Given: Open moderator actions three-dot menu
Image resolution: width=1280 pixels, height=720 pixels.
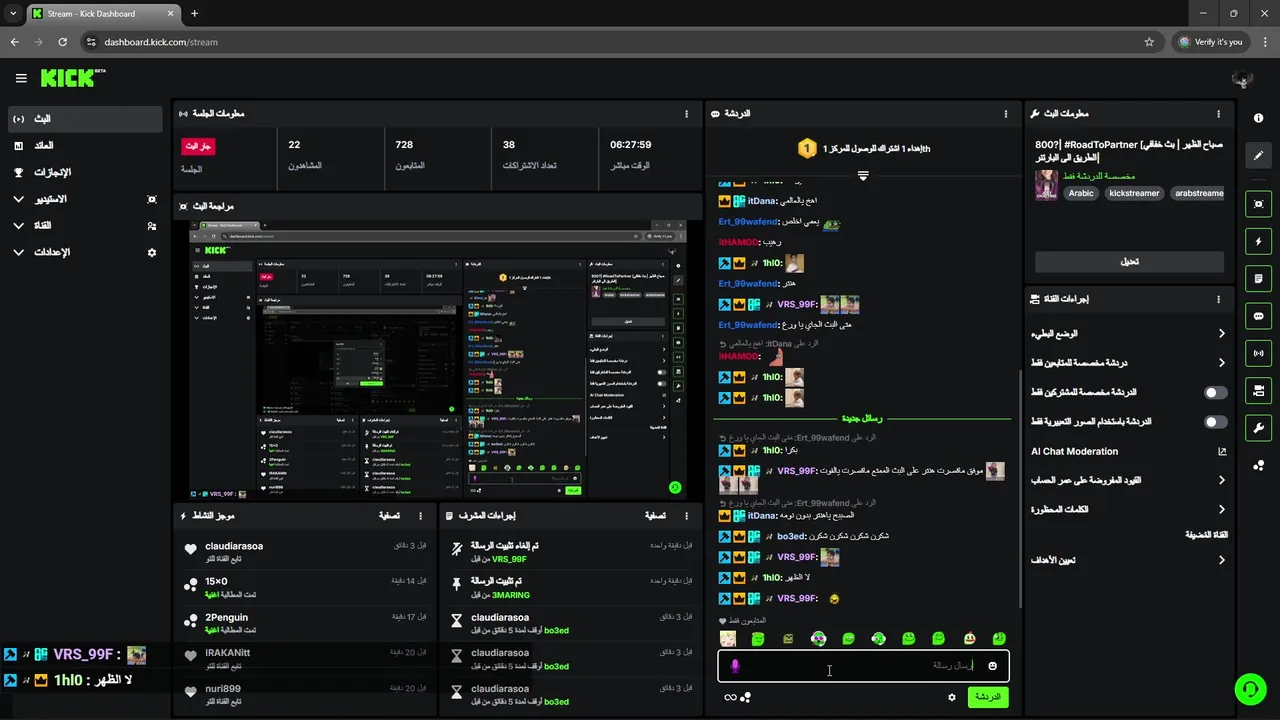Looking at the screenshot, I should [686, 516].
